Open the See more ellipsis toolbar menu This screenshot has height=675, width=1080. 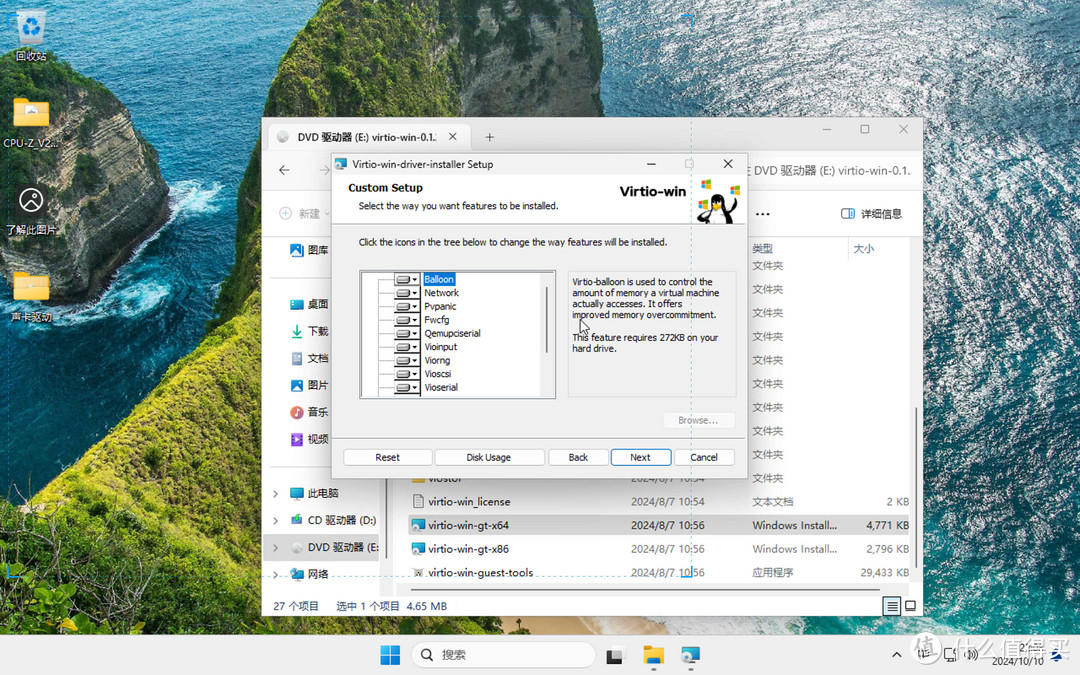(x=763, y=213)
